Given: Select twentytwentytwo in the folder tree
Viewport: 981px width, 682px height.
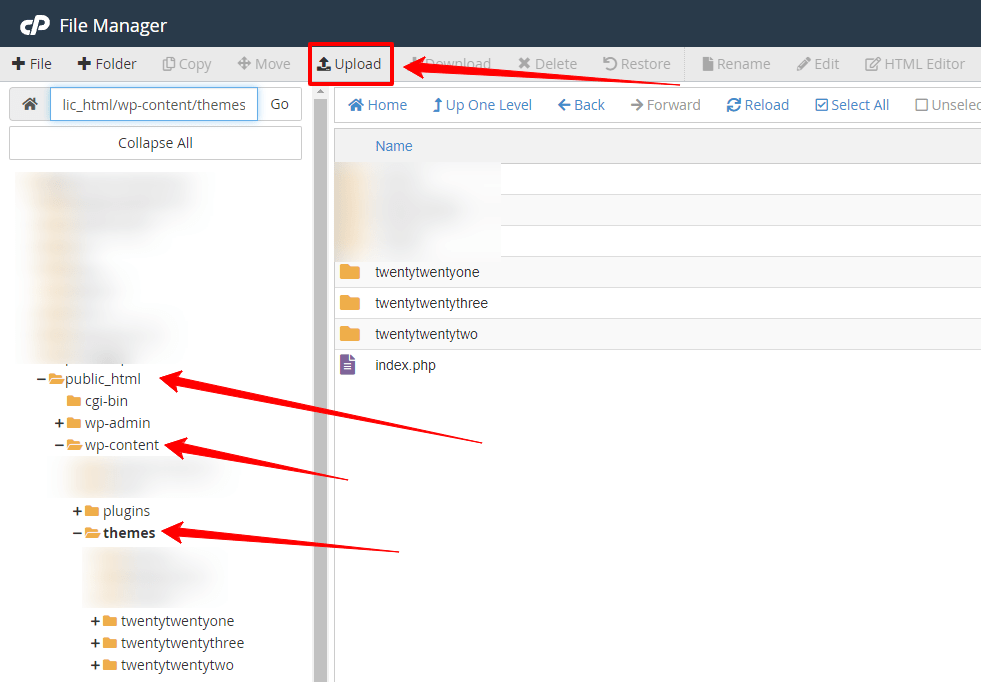Looking at the screenshot, I should pyautogui.click(x=177, y=664).
